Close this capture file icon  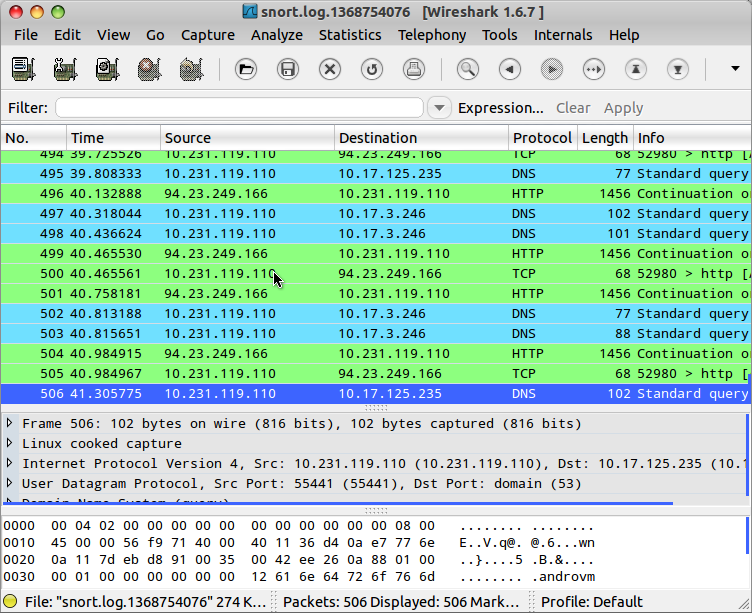pos(330,70)
